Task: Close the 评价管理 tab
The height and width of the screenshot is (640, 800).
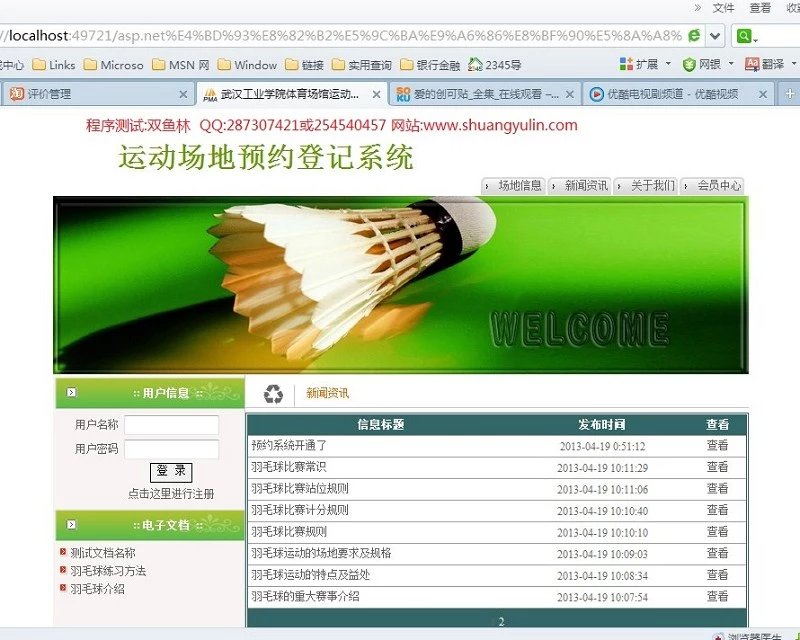Action: tap(183, 94)
